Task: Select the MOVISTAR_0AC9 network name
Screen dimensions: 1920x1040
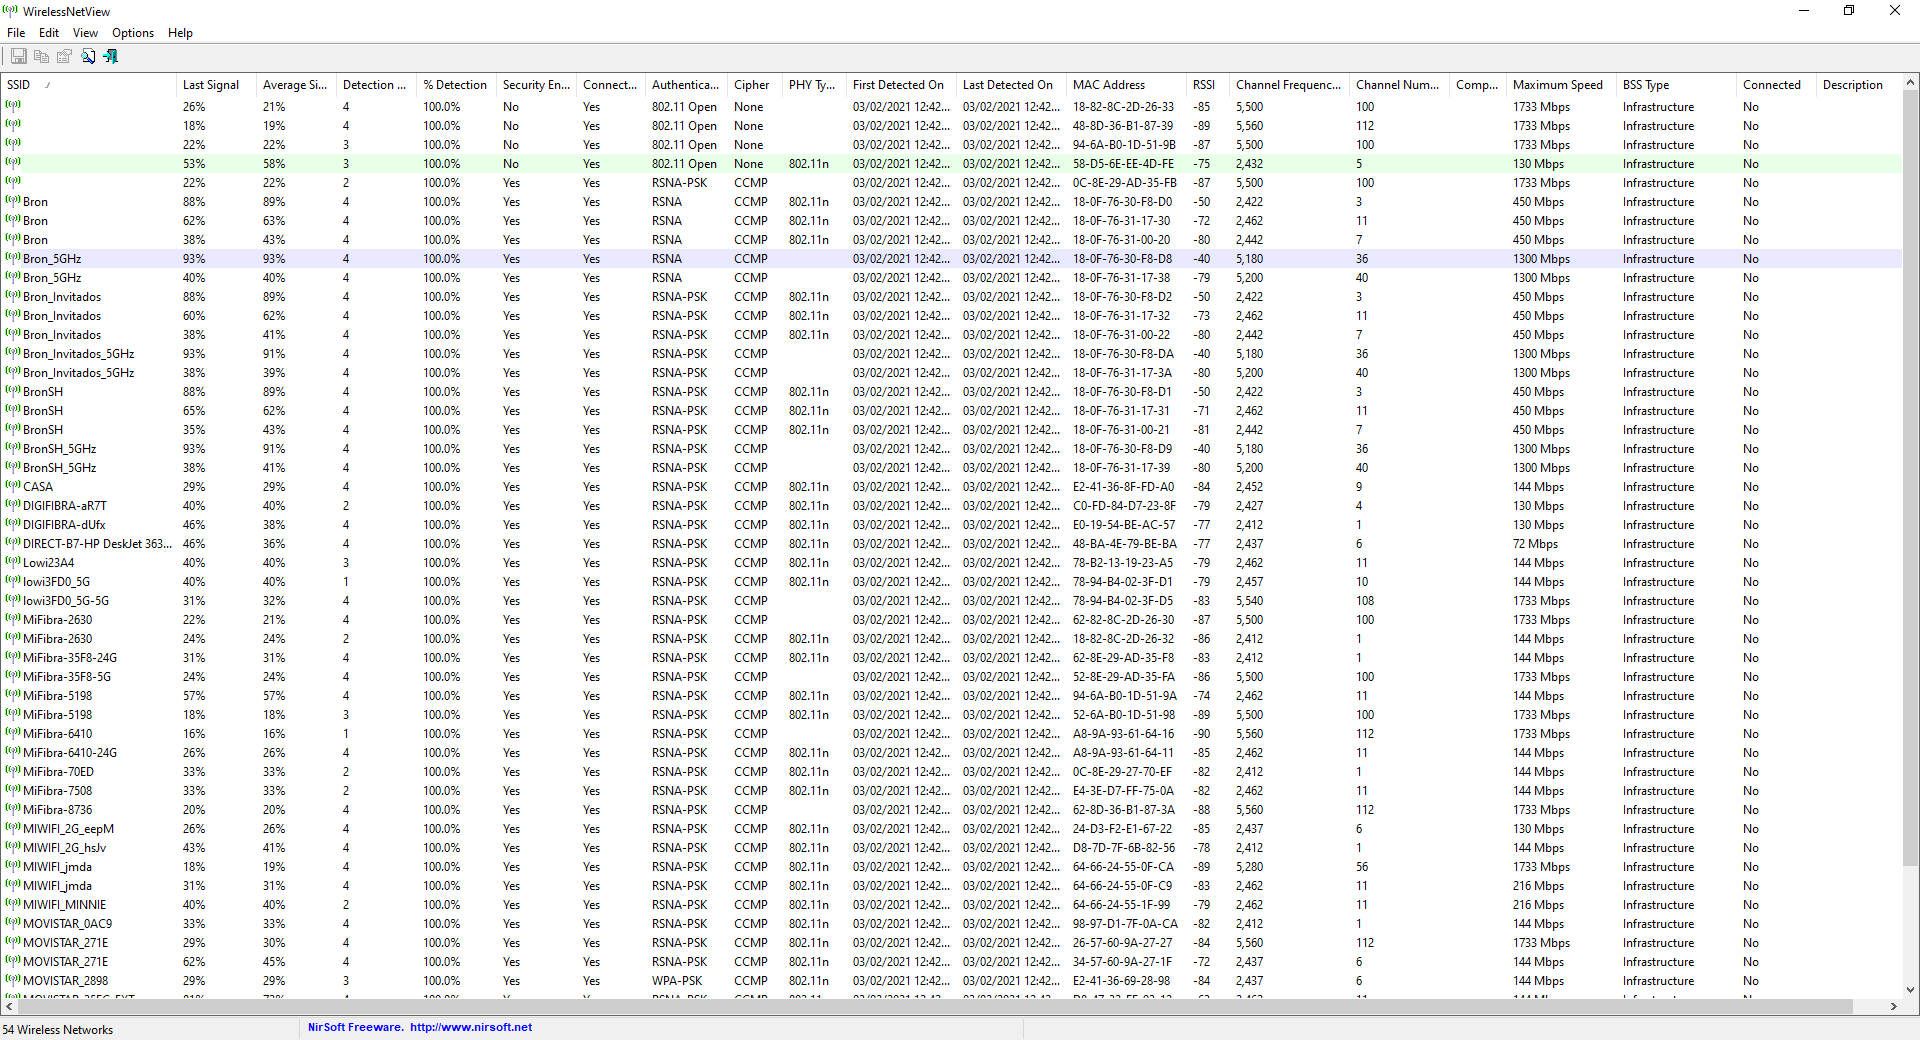Action: (68, 924)
